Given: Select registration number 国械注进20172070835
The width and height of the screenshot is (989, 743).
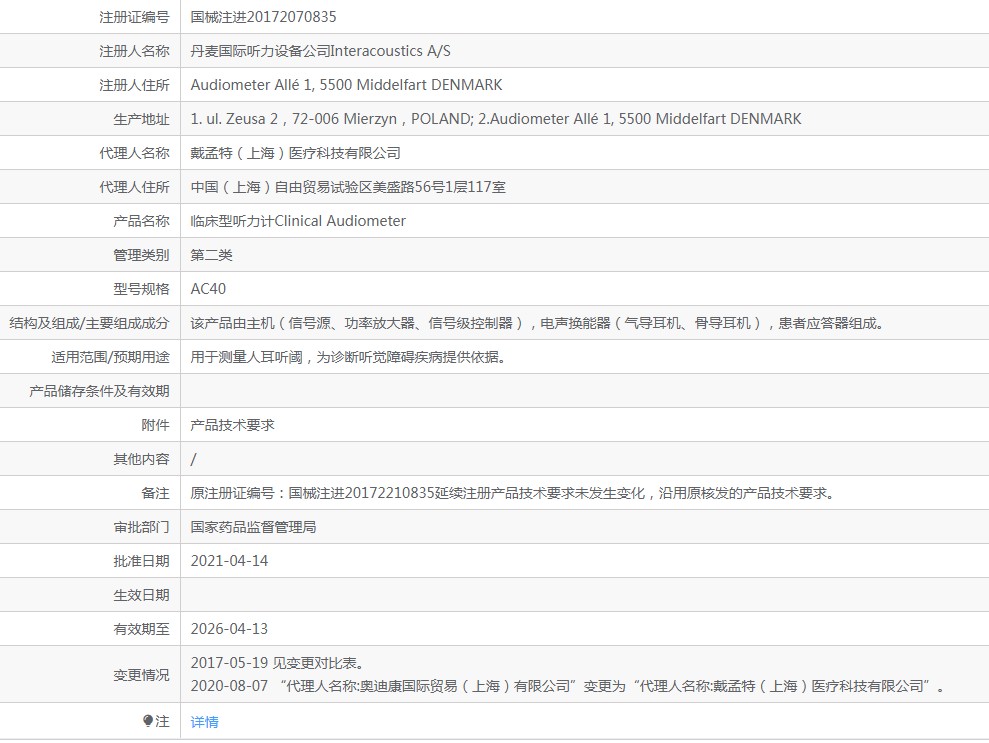Looking at the screenshot, I should point(264,17).
